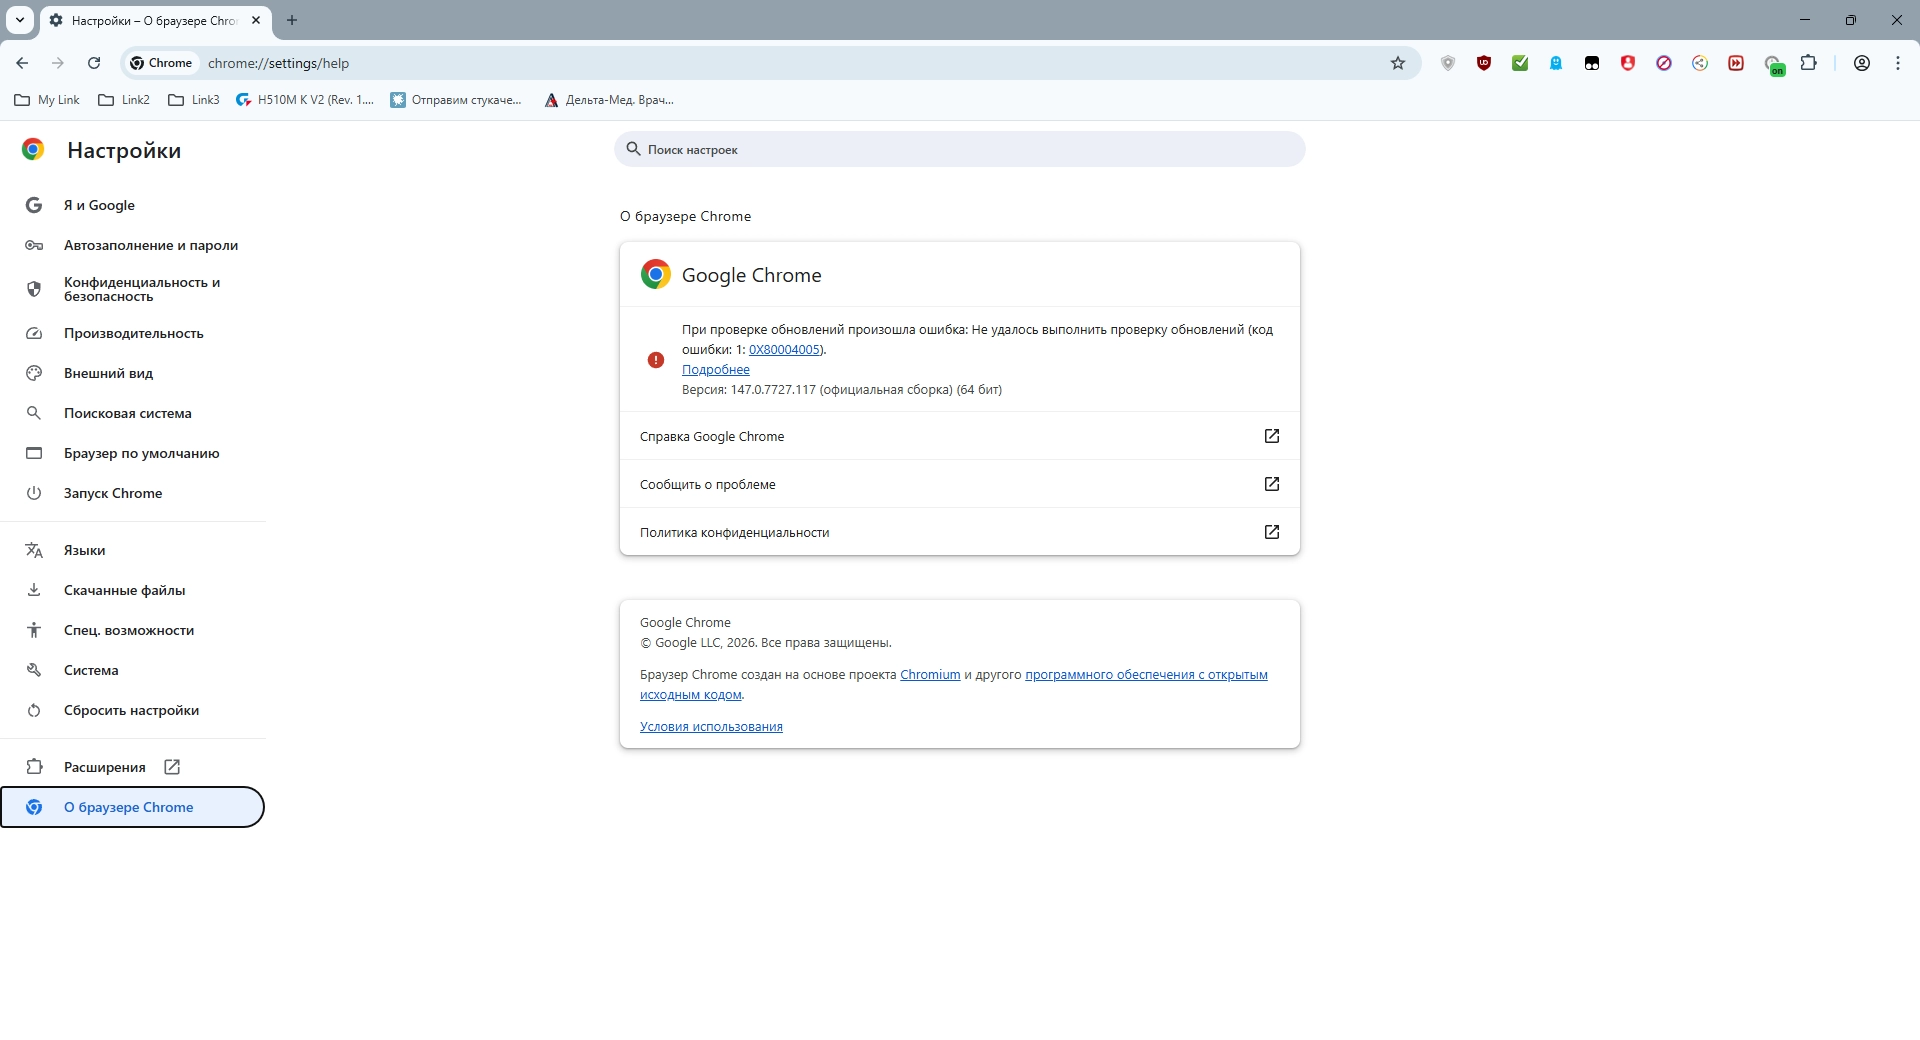Select Запуск Chrome in the sidebar
This screenshot has height=1040, width=1920.
pos(132,493)
